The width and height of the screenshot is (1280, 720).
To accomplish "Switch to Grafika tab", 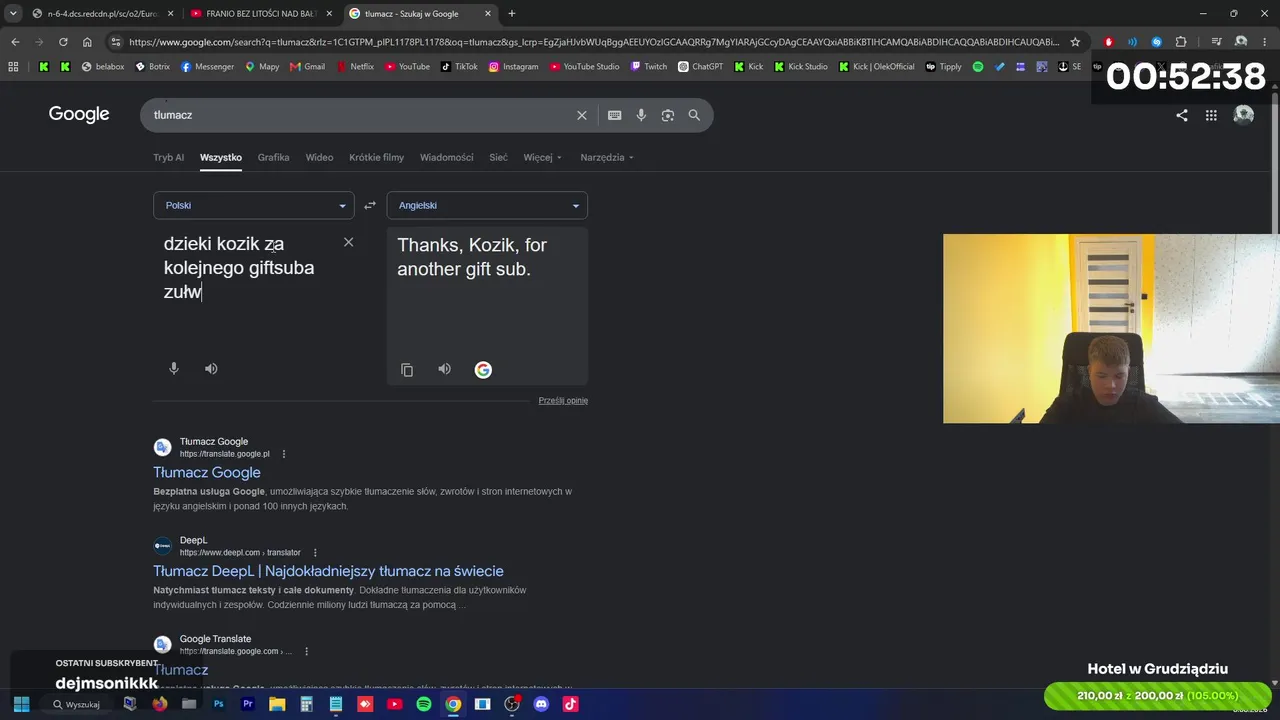I will tap(273, 158).
